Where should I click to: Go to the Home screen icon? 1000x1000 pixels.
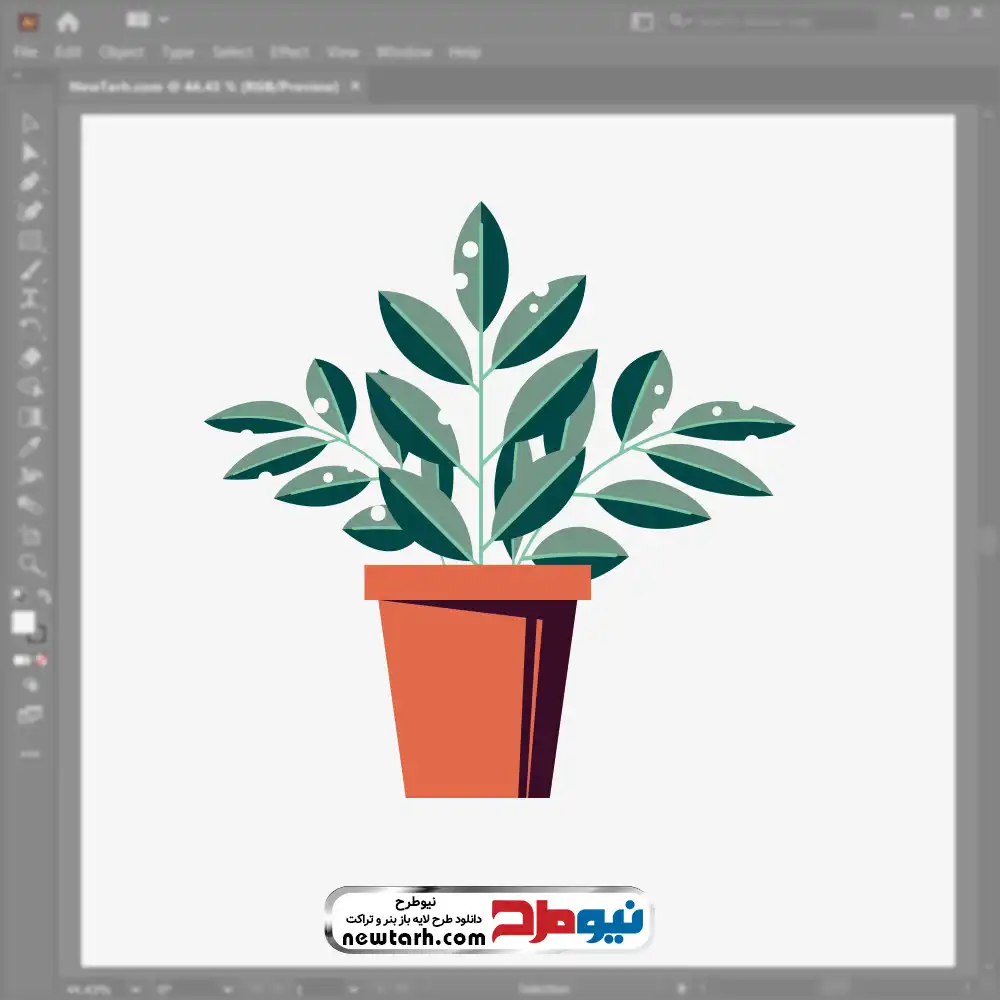(x=68, y=21)
